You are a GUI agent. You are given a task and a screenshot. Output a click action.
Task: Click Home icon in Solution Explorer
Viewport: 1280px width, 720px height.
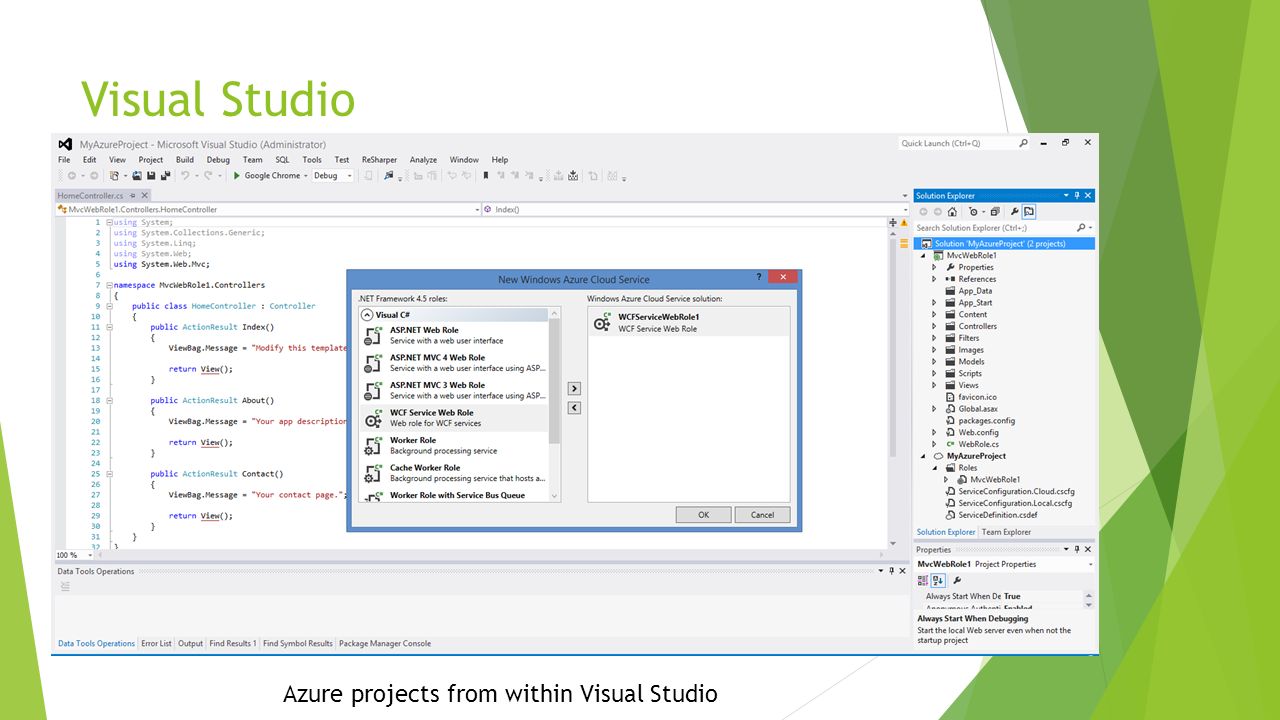click(952, 212)
